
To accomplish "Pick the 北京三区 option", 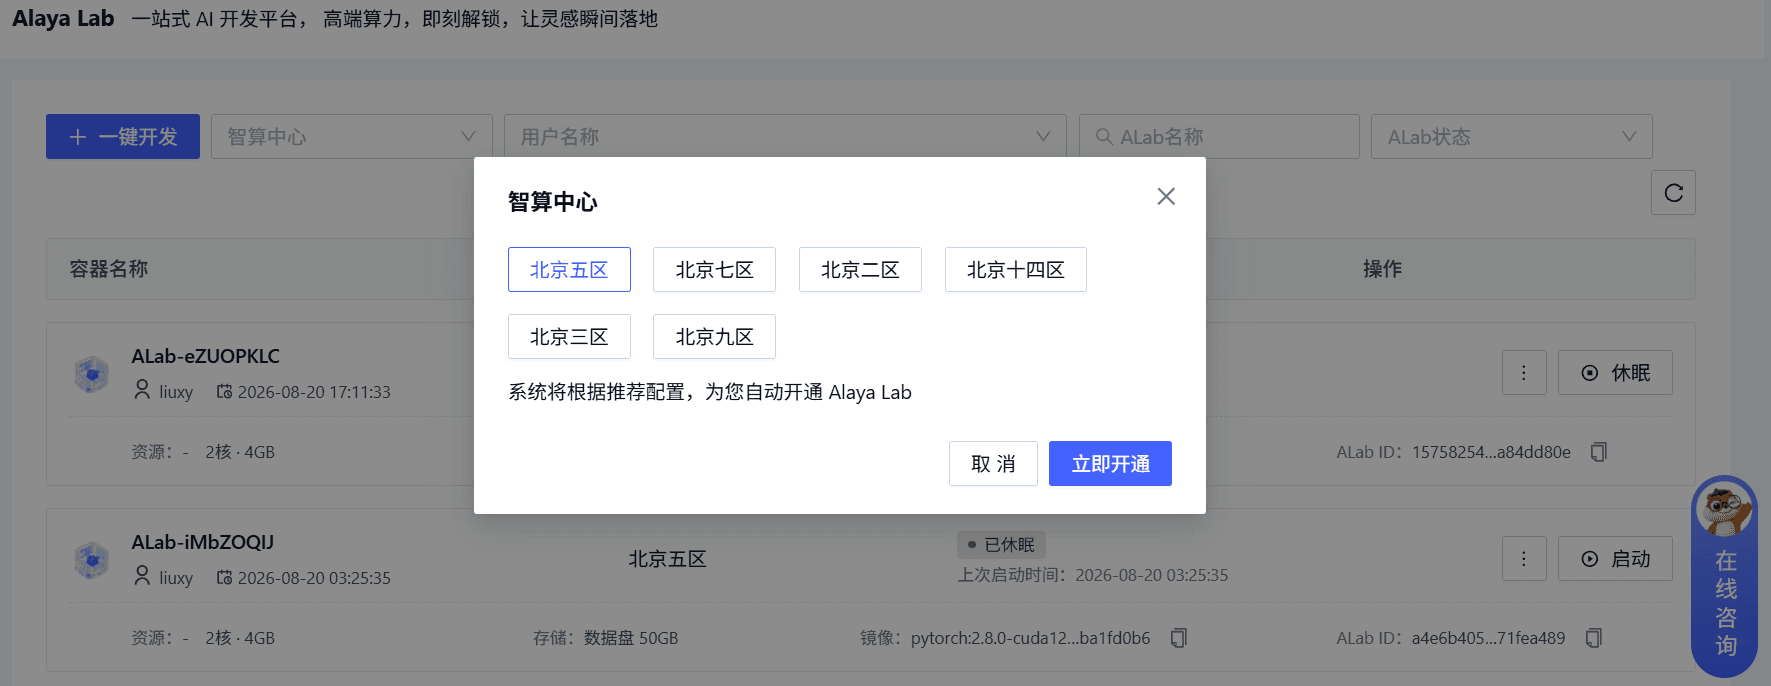I will pyautogui.click(x=569, y=337).
